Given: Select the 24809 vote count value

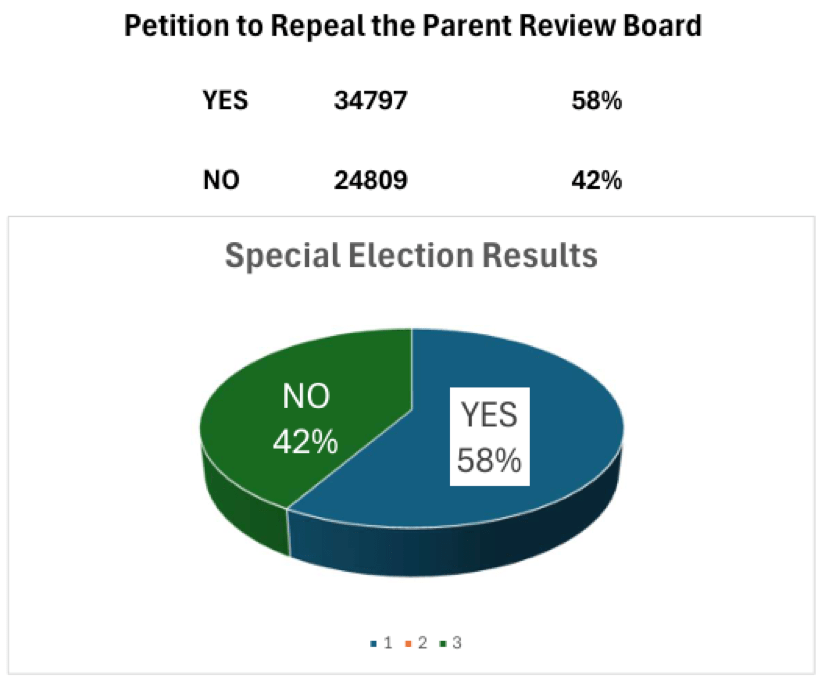Looking at the screenshot, I should point(371,181).
